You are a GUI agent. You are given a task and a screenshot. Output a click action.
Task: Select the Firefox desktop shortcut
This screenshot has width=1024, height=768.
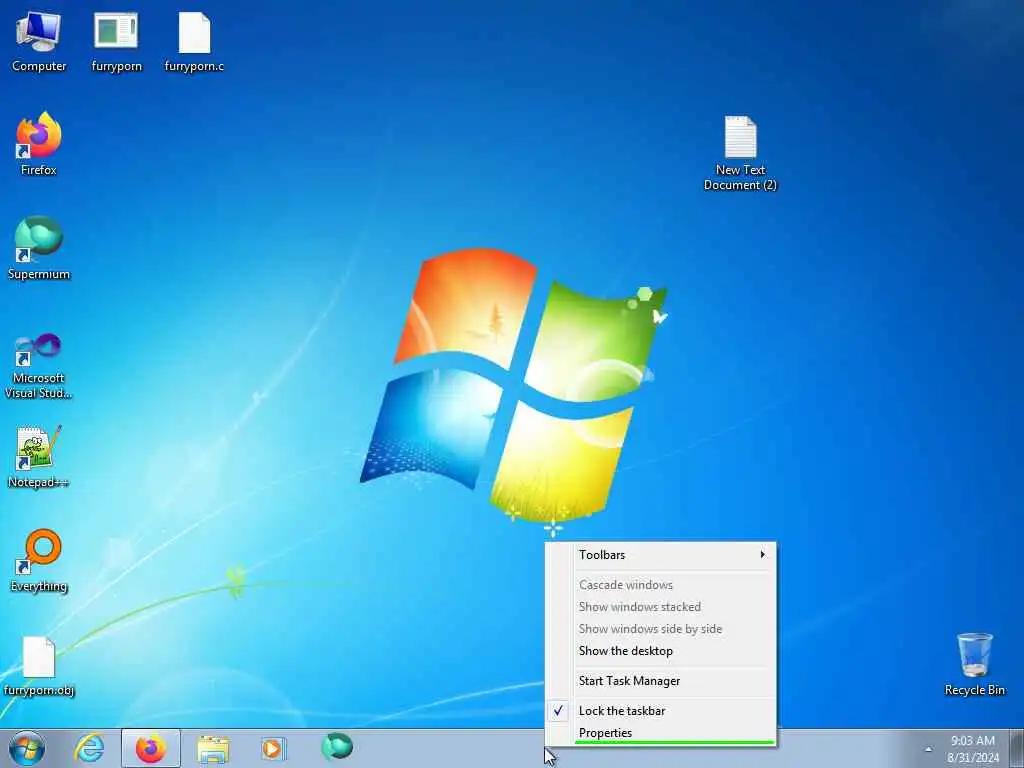pyautogui.click(x=39, y=144)
